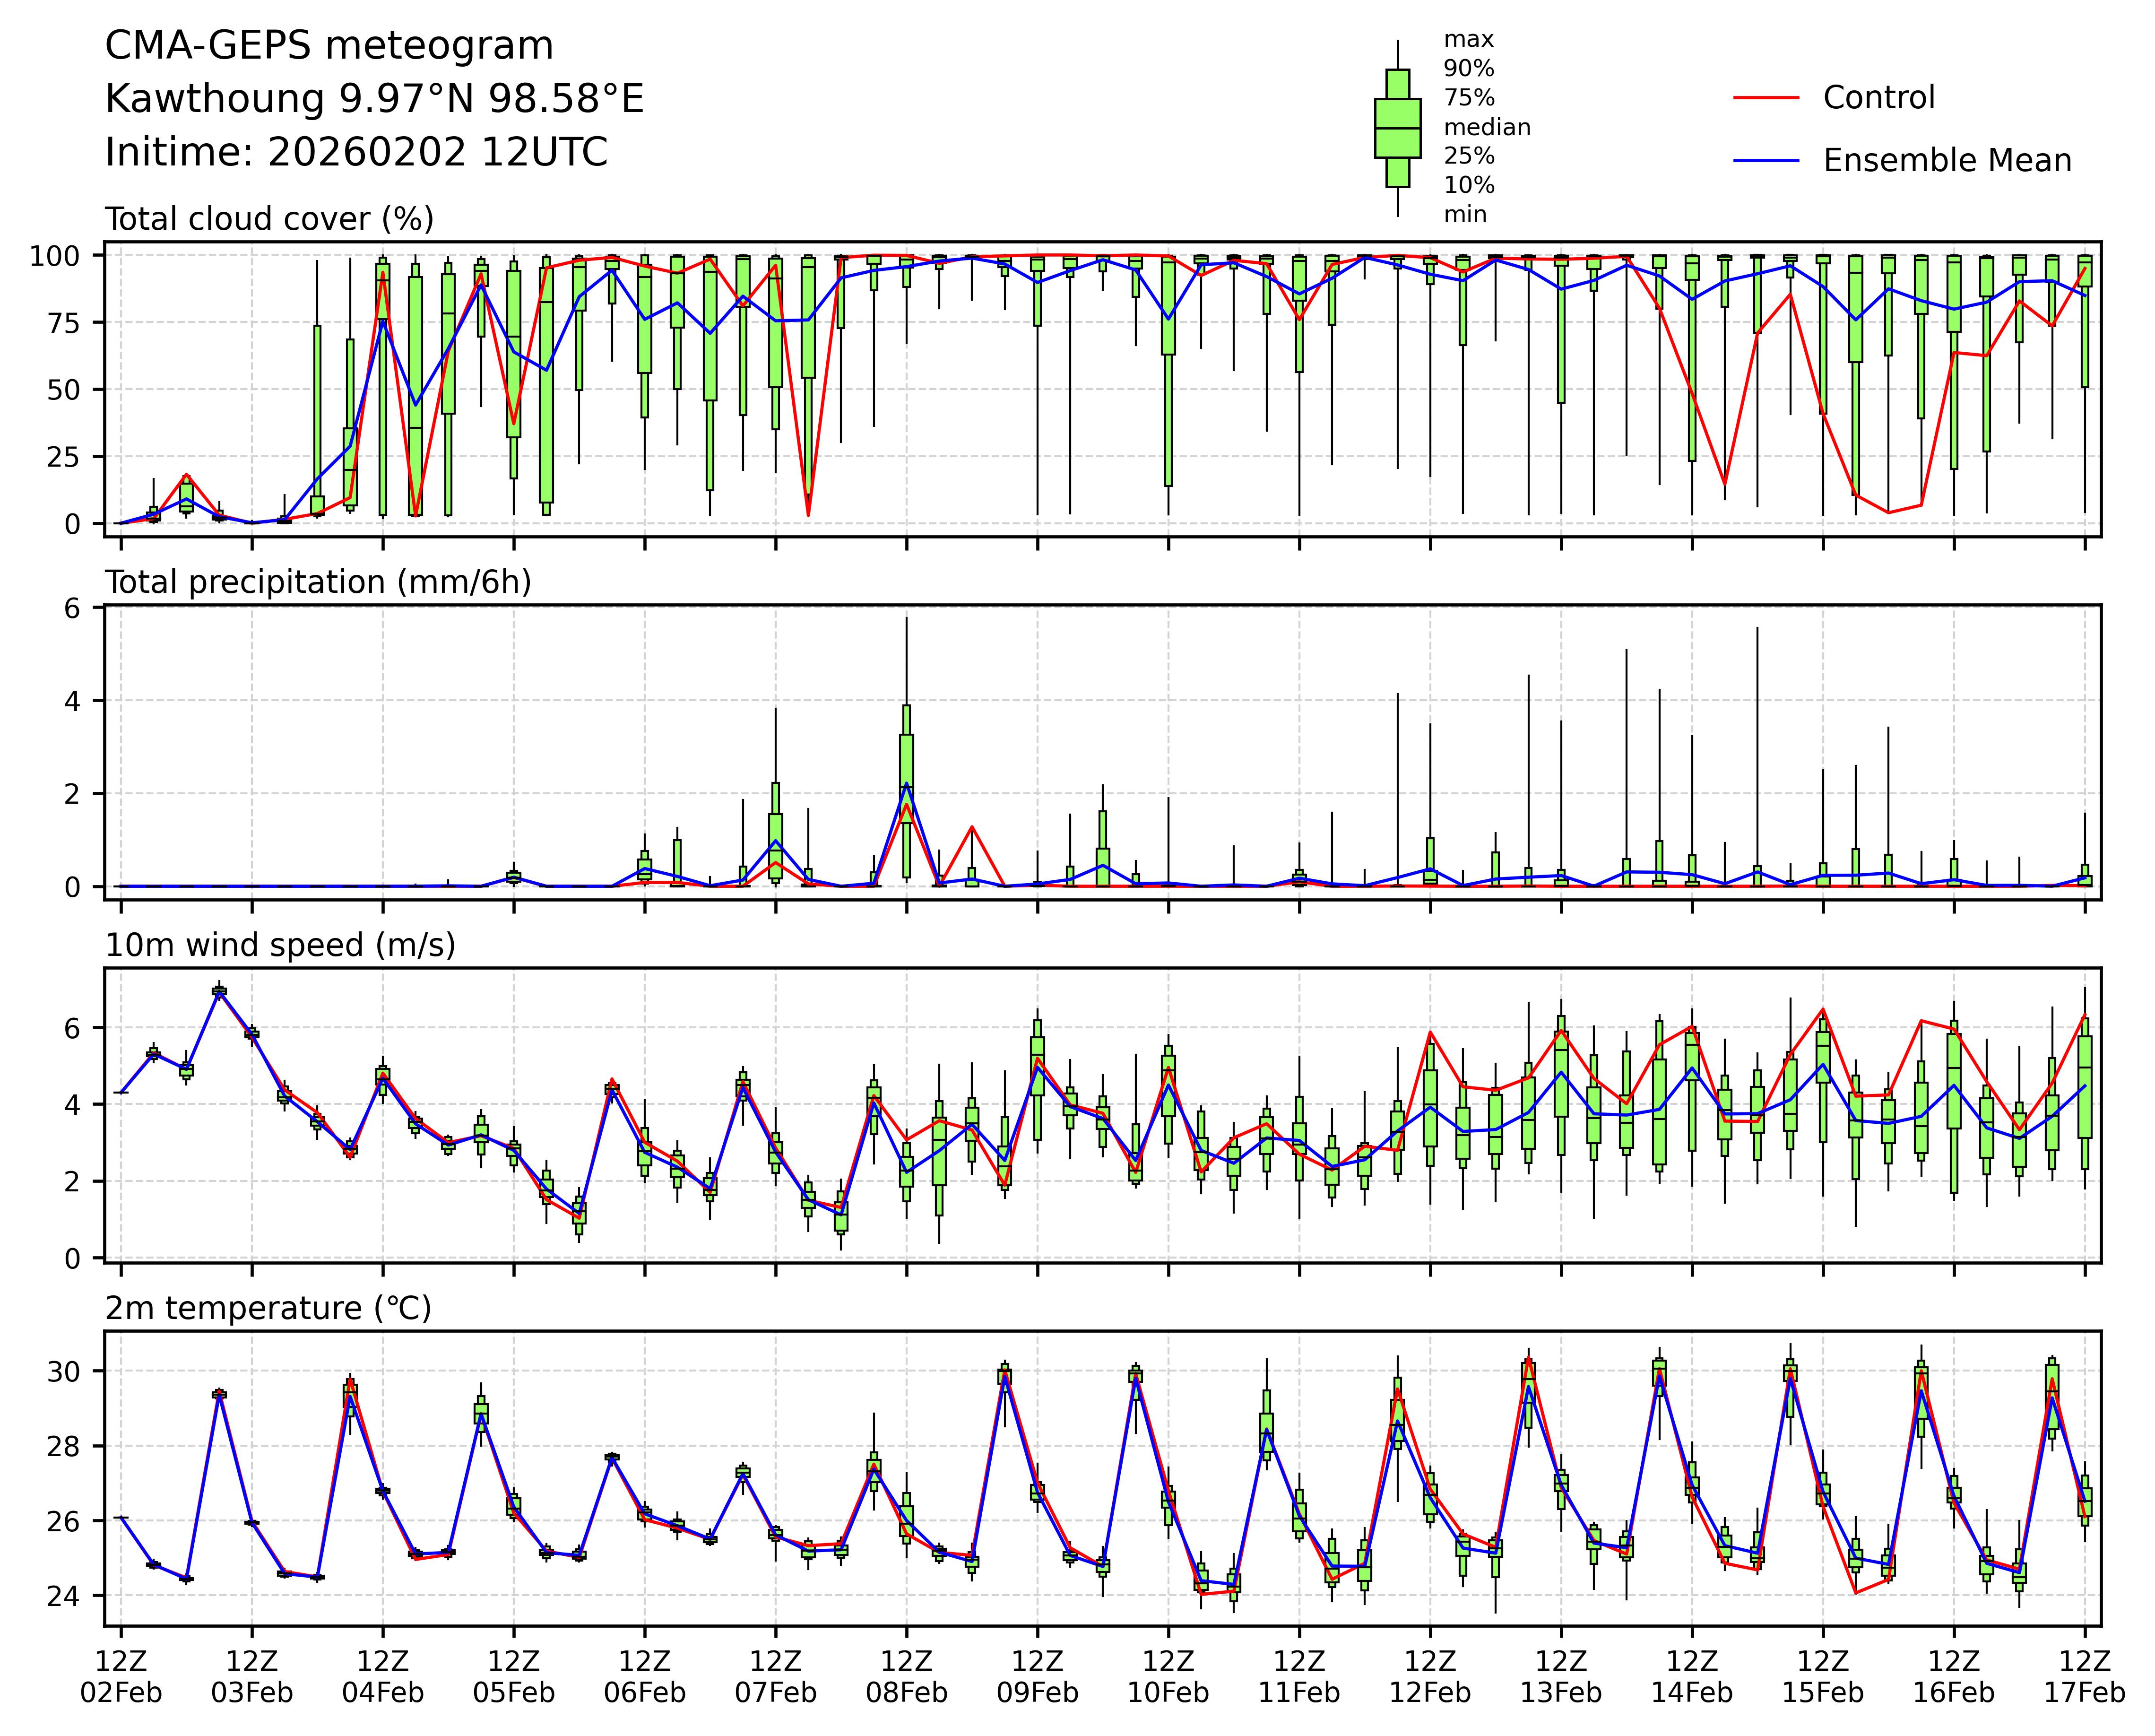Click the '12Z 02Feb' x-axis tick label
The image size is (2155, 1736).
click(121, 1677)
